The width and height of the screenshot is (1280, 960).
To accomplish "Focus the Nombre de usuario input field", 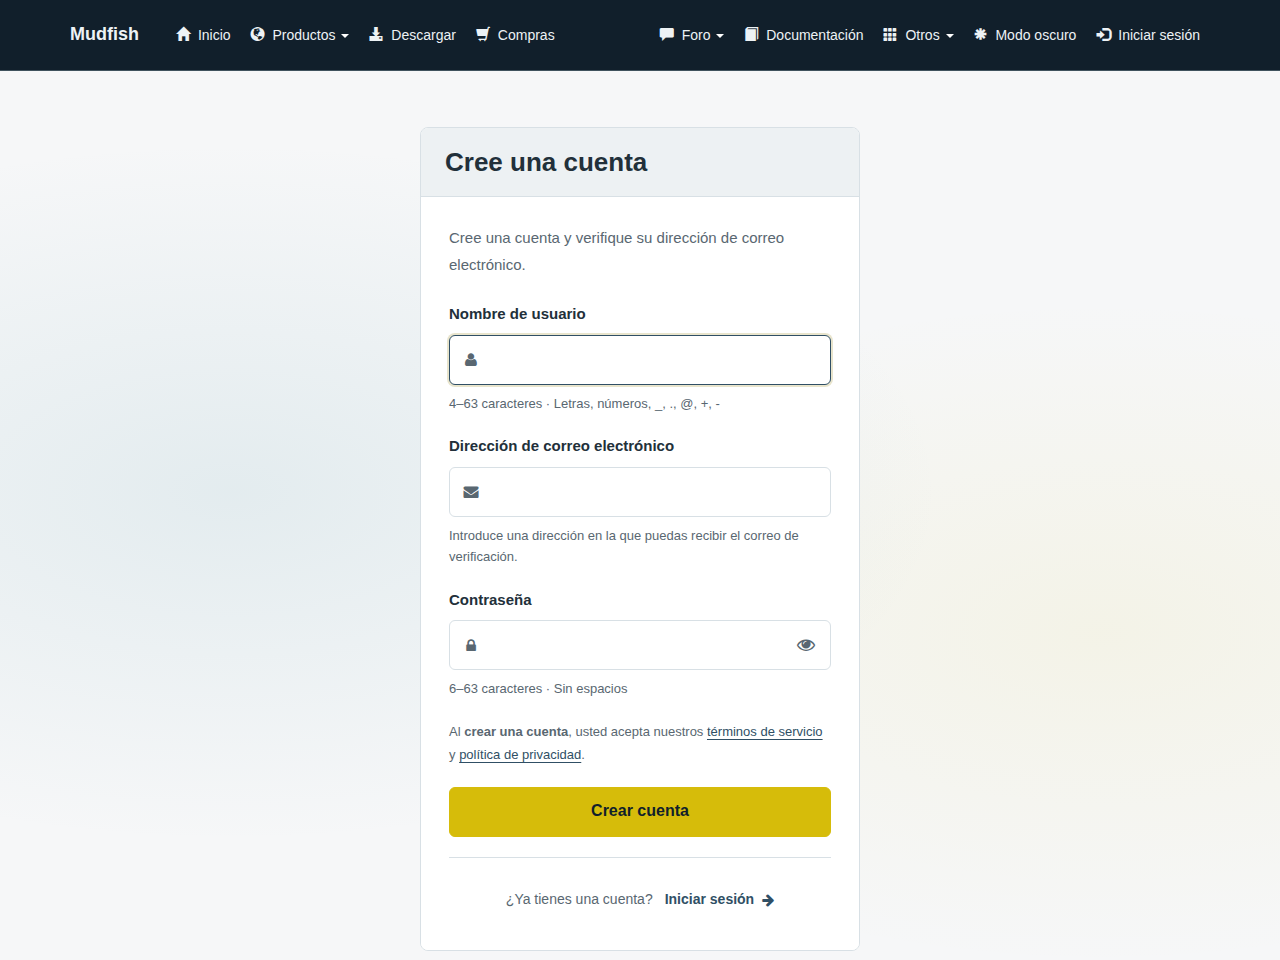I will pos(640,360).
